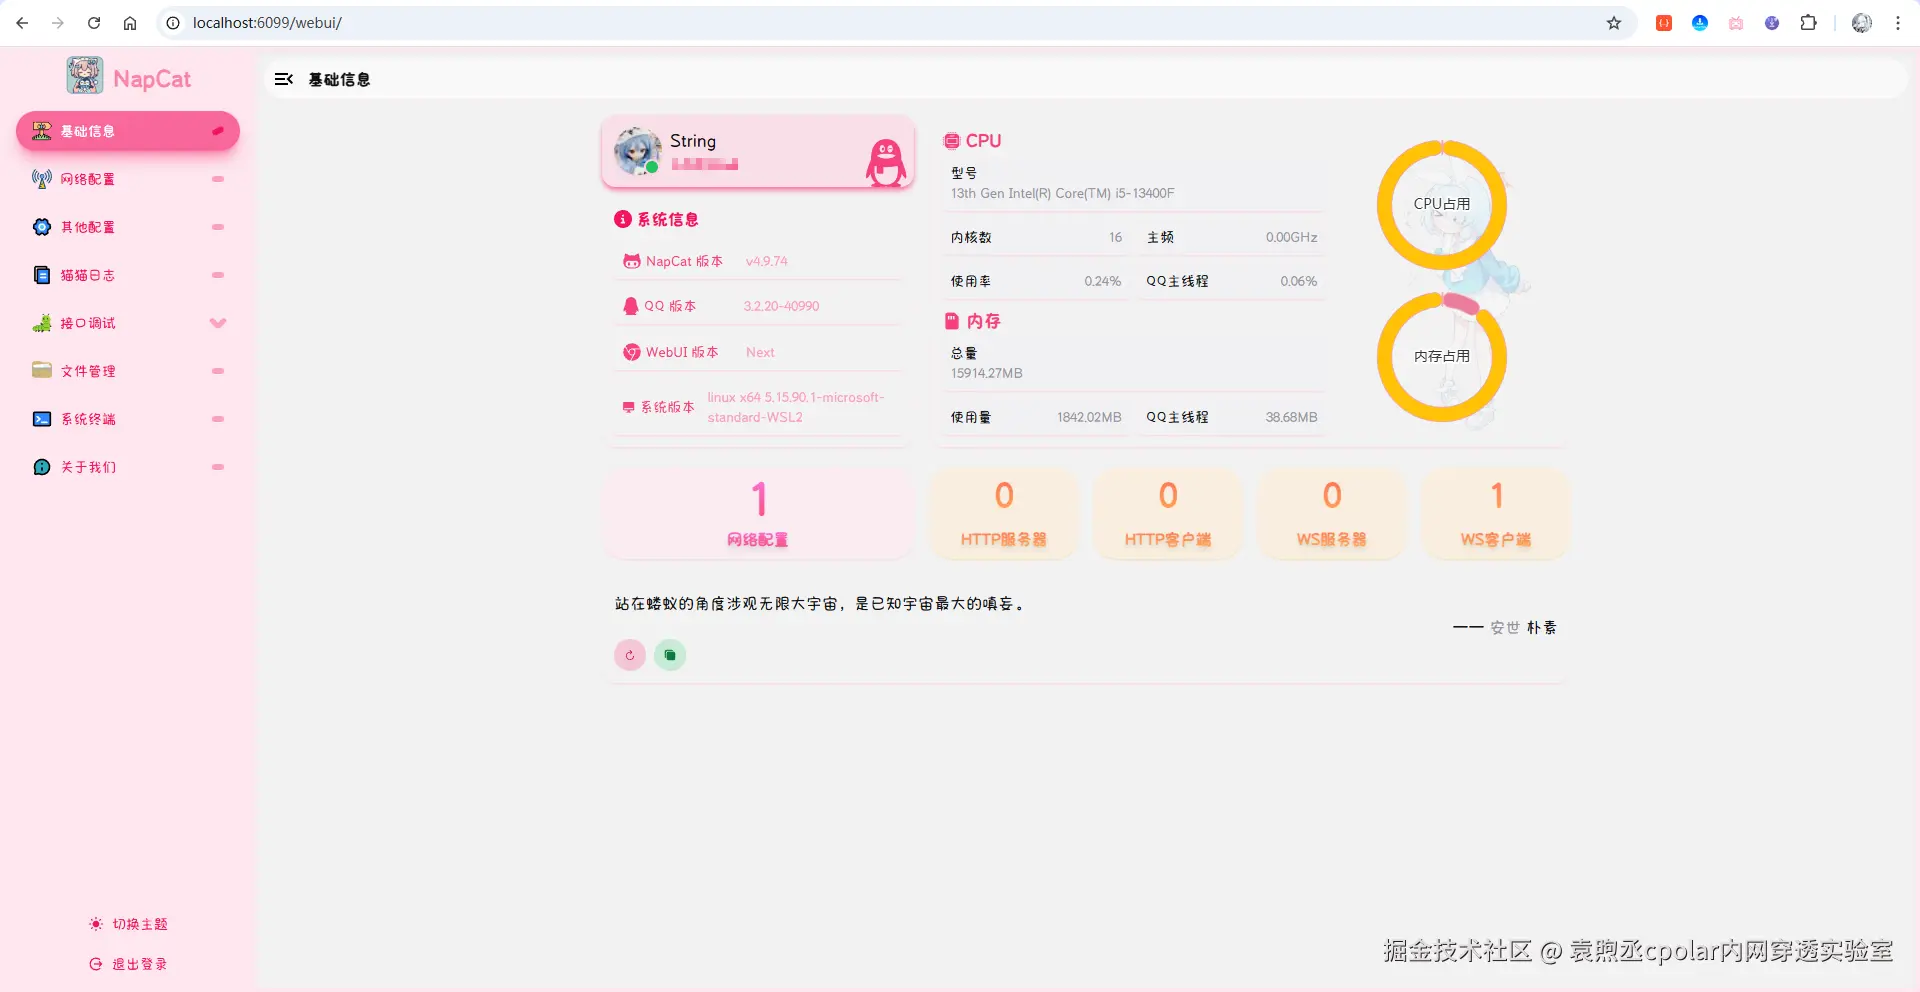
Task: Go to 网络配置 in the sidebar
Action: point(128,179)
